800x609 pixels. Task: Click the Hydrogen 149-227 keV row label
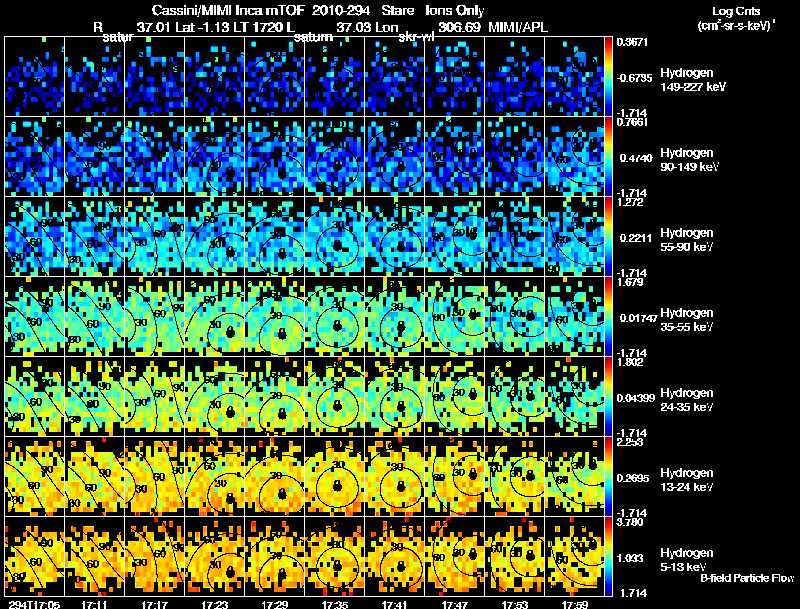(692, 80)
